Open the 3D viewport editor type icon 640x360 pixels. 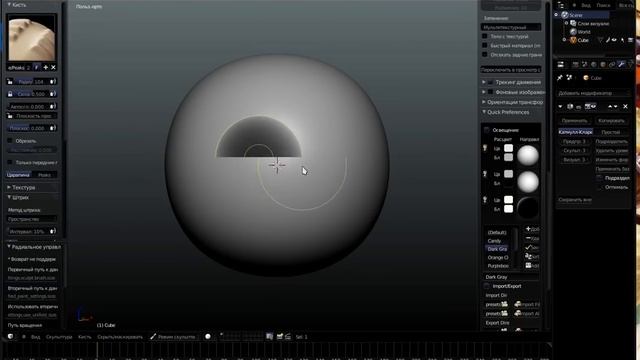click(x=11, y=337)
